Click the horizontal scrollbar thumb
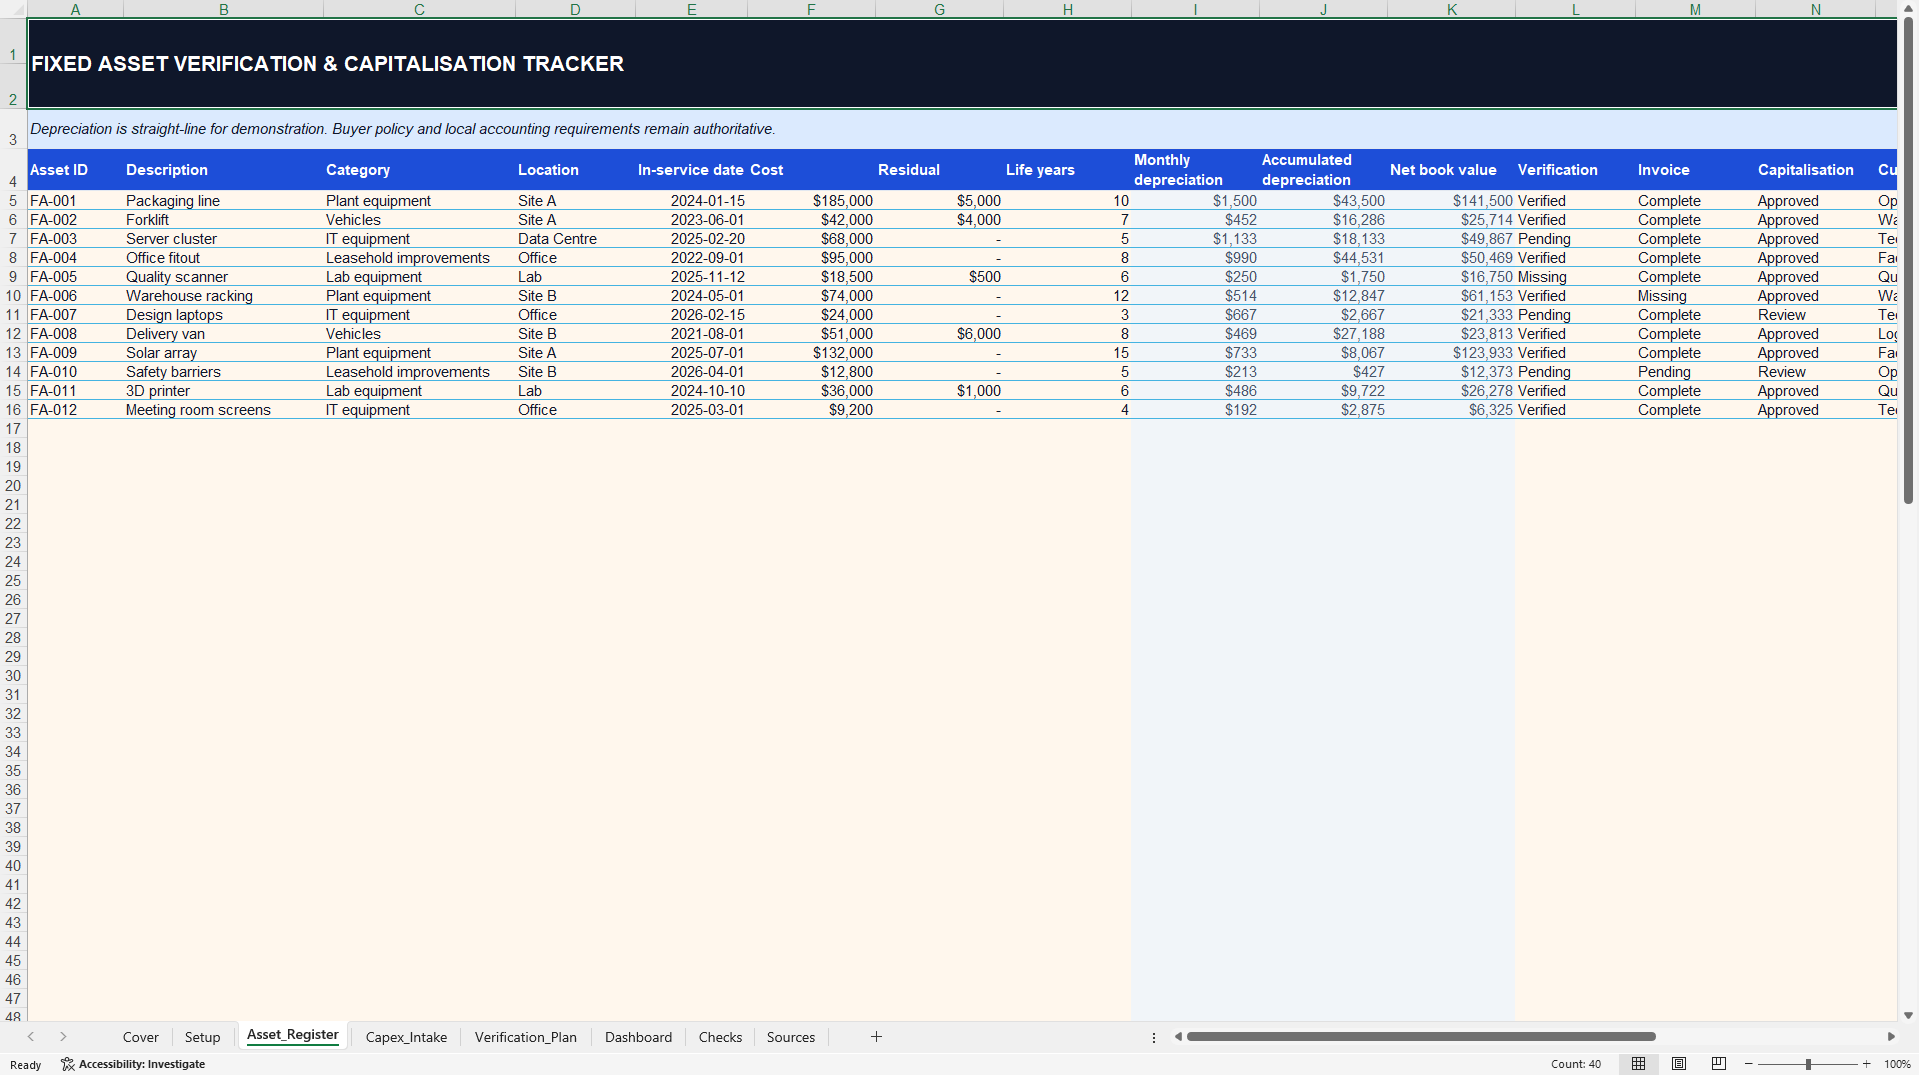 [1421, 1037]
